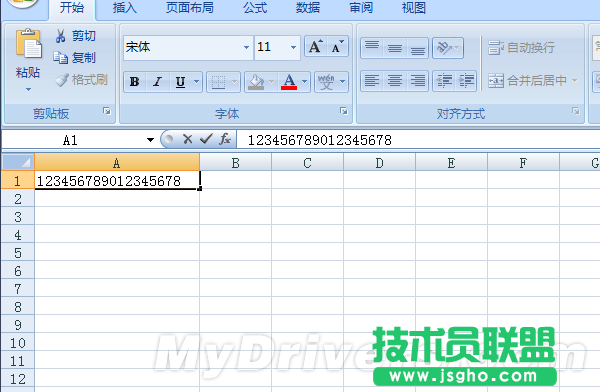Click Merge and Center (合并后居中)
This screenshot has height=392, width=600.
click(527, 81)
